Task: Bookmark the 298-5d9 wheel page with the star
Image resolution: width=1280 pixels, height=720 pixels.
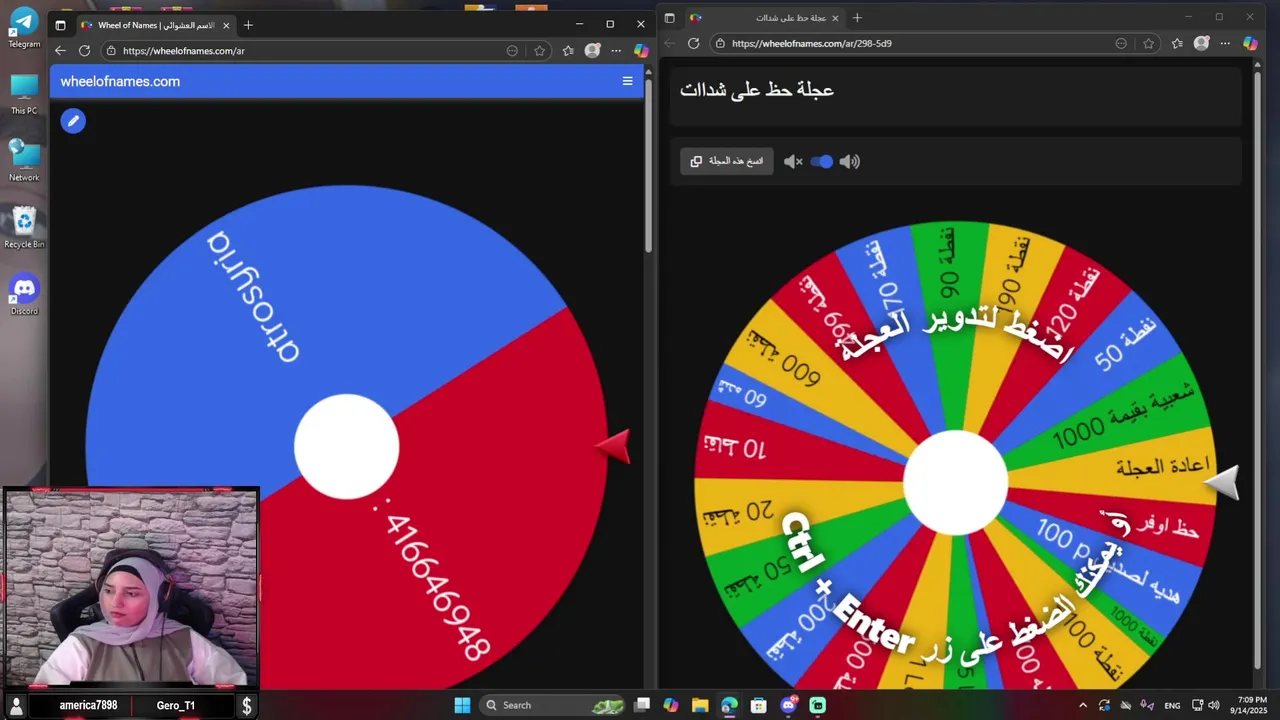Action: [x=1148, y=44]
